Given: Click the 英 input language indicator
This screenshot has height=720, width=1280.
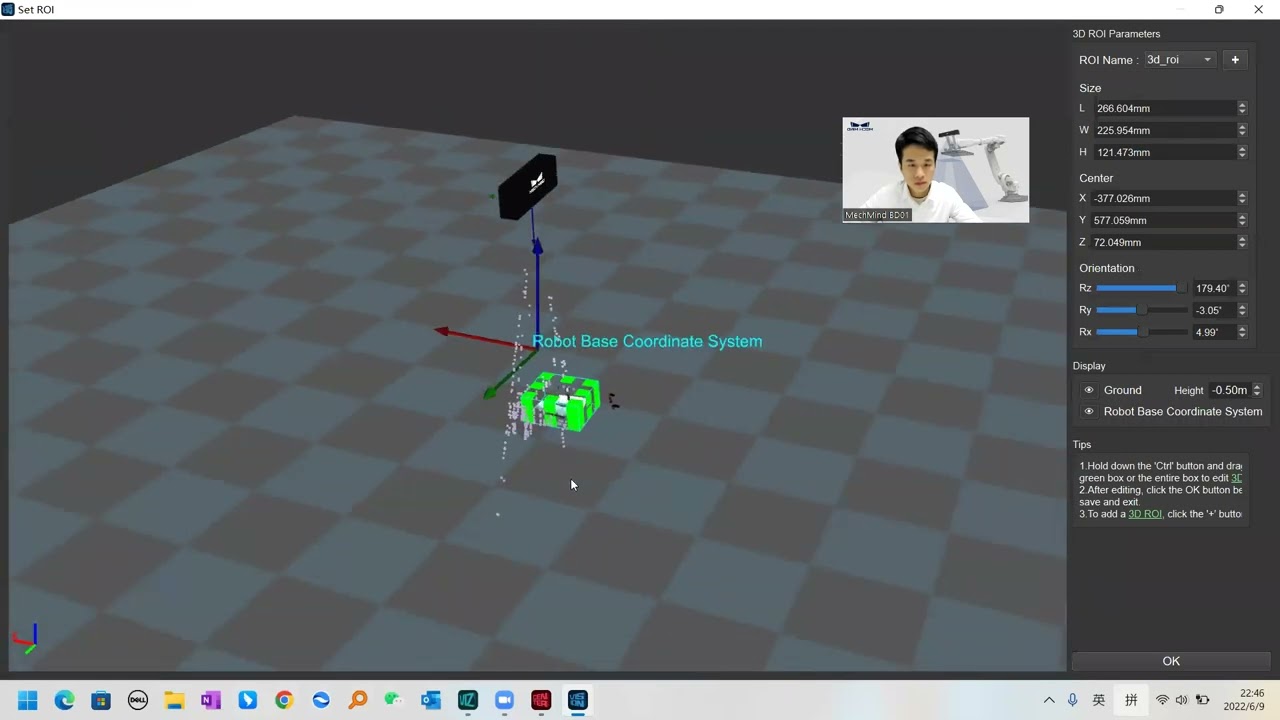Looking at the screenshot, I should [1099, 700].
